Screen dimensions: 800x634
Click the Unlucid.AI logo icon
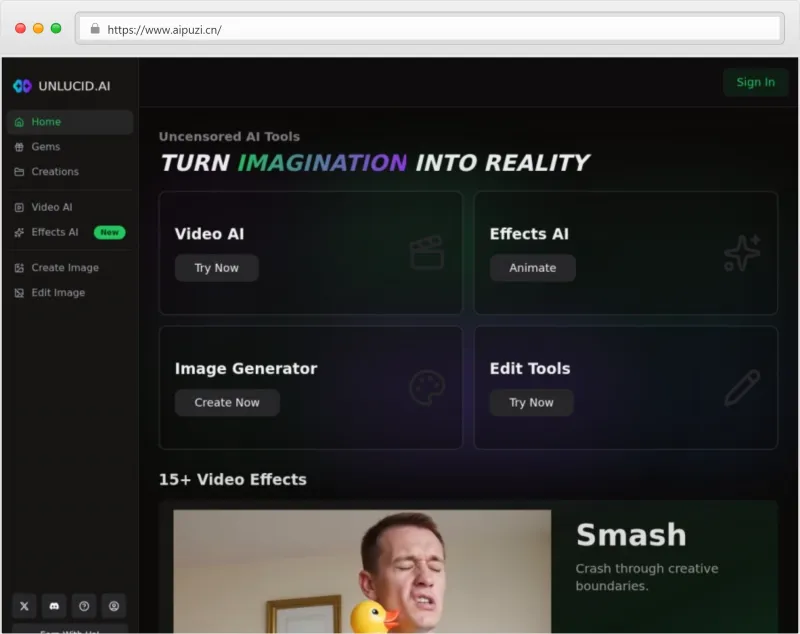22,86
